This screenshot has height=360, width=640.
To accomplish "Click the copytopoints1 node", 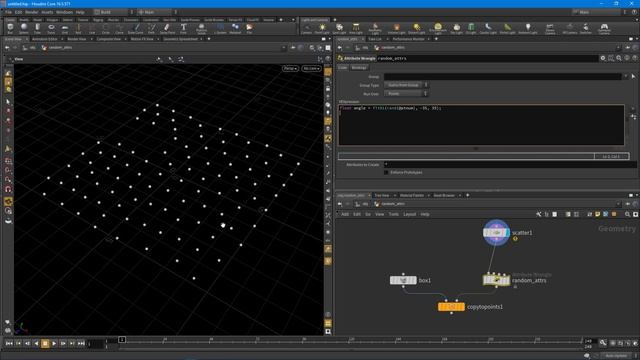I will 451,307.
